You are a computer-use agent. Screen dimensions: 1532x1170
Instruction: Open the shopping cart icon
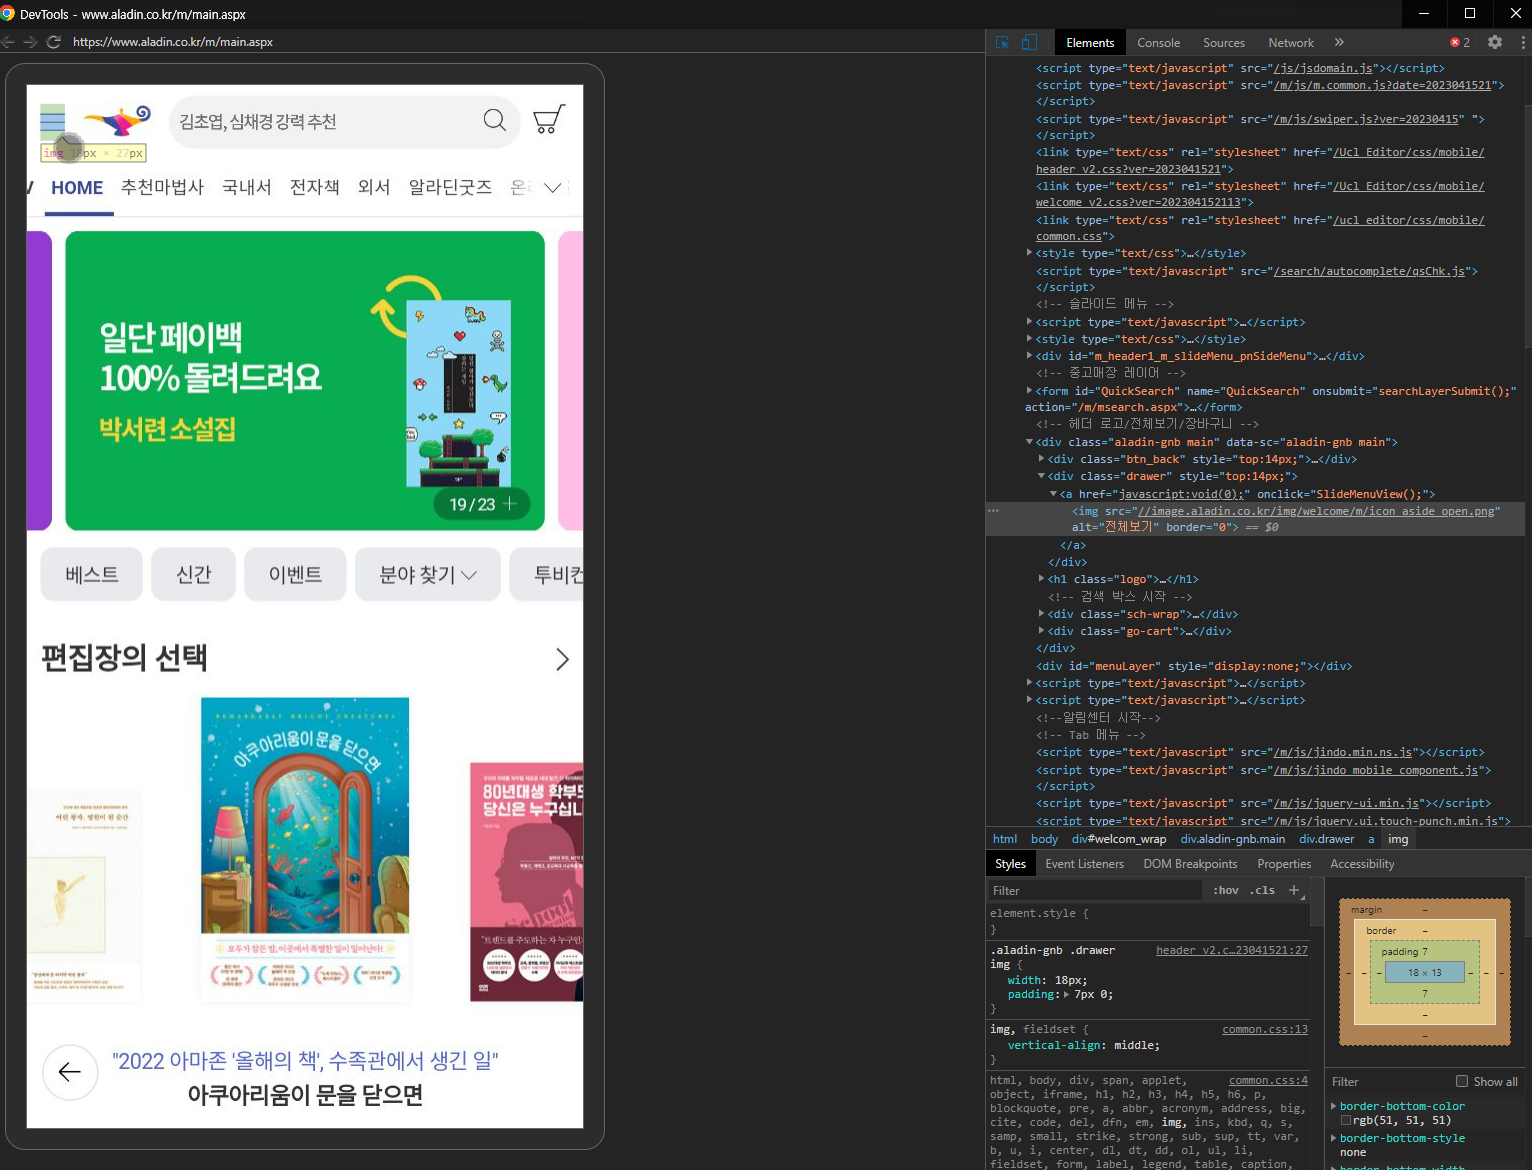(549, 120)
